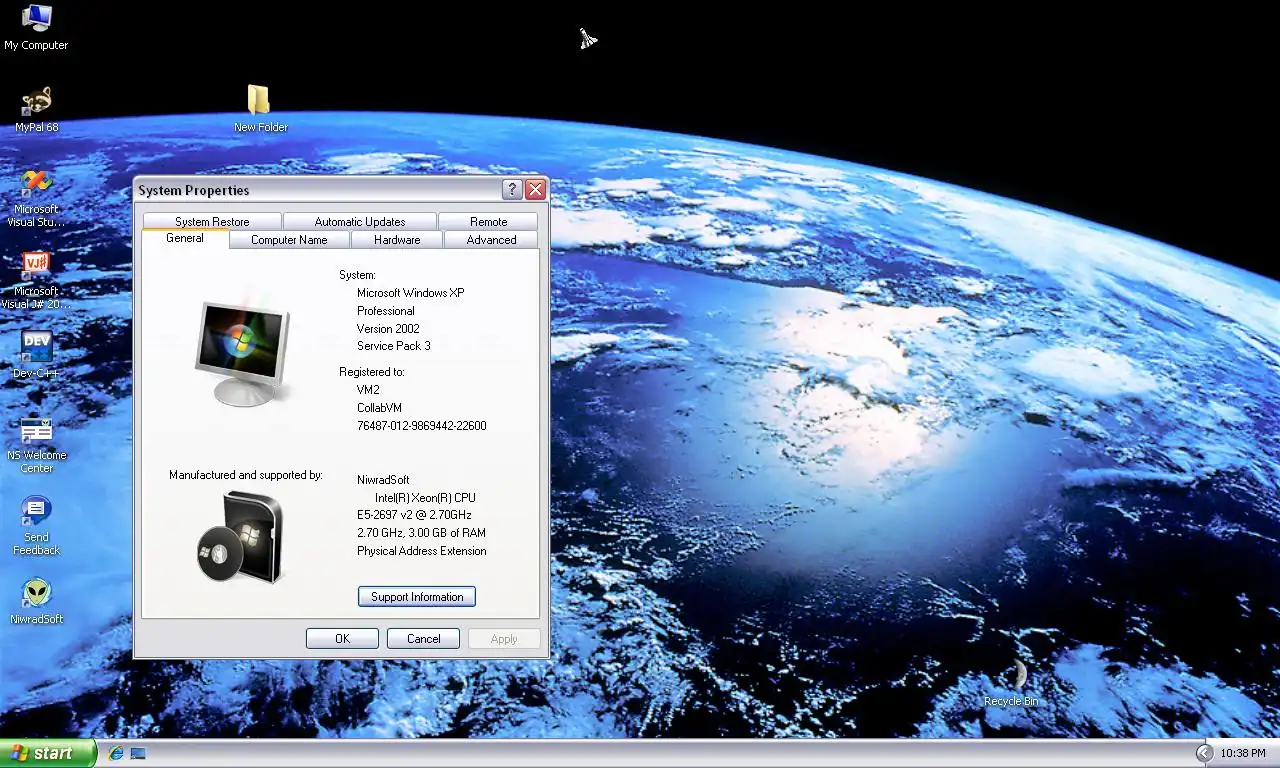Select the NiwradSoft alien icon
The height and width of the screenshot is (768, 1280).
click(x=36, y=601)
